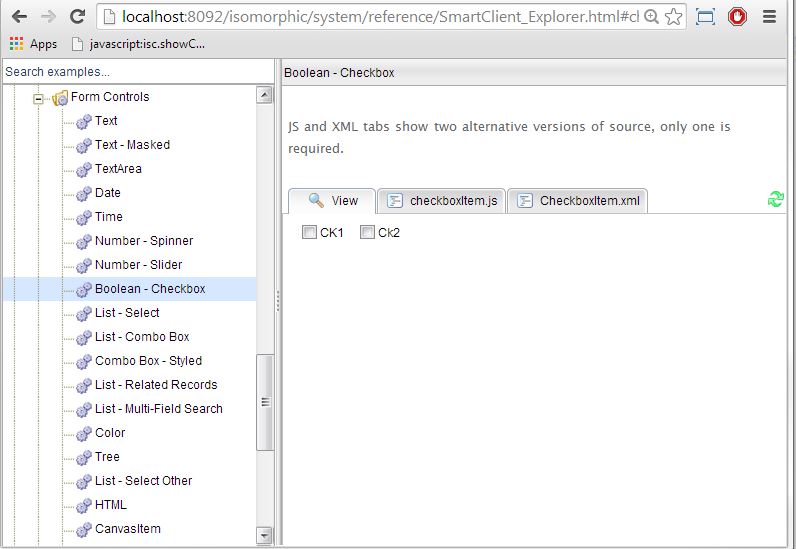The image size is (796, 549).
Task: Bookmark page using star icon
Action: coord(674,17)
